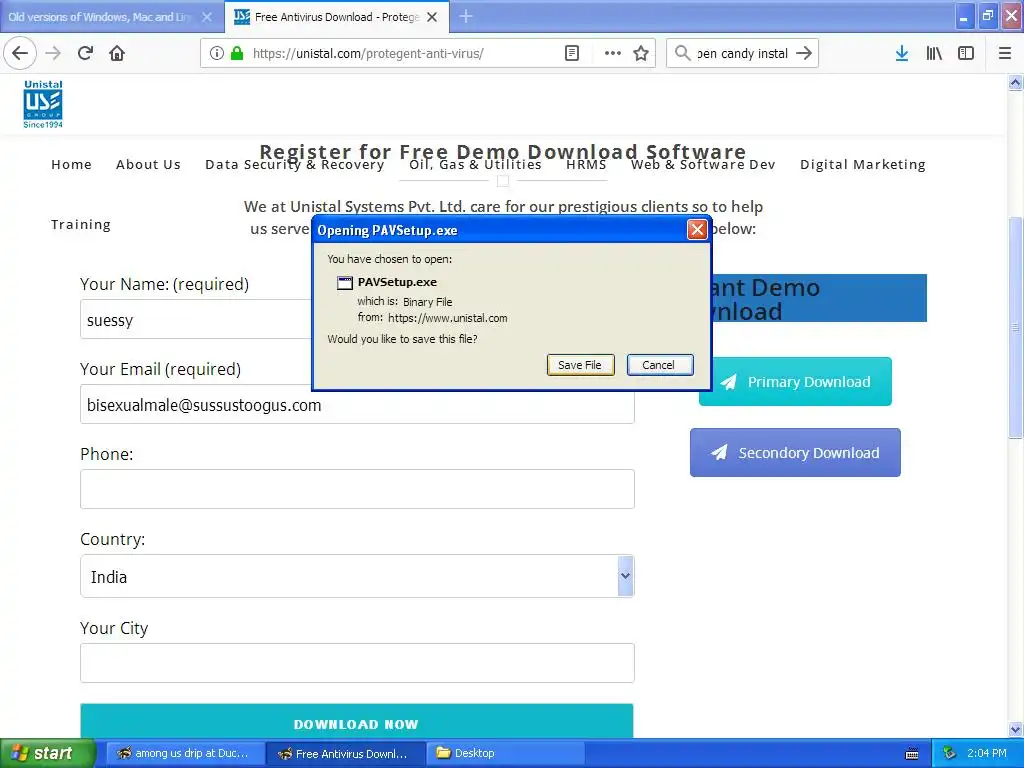
Task: Click the vertical scrollbar thumb
Action: 1016,327
